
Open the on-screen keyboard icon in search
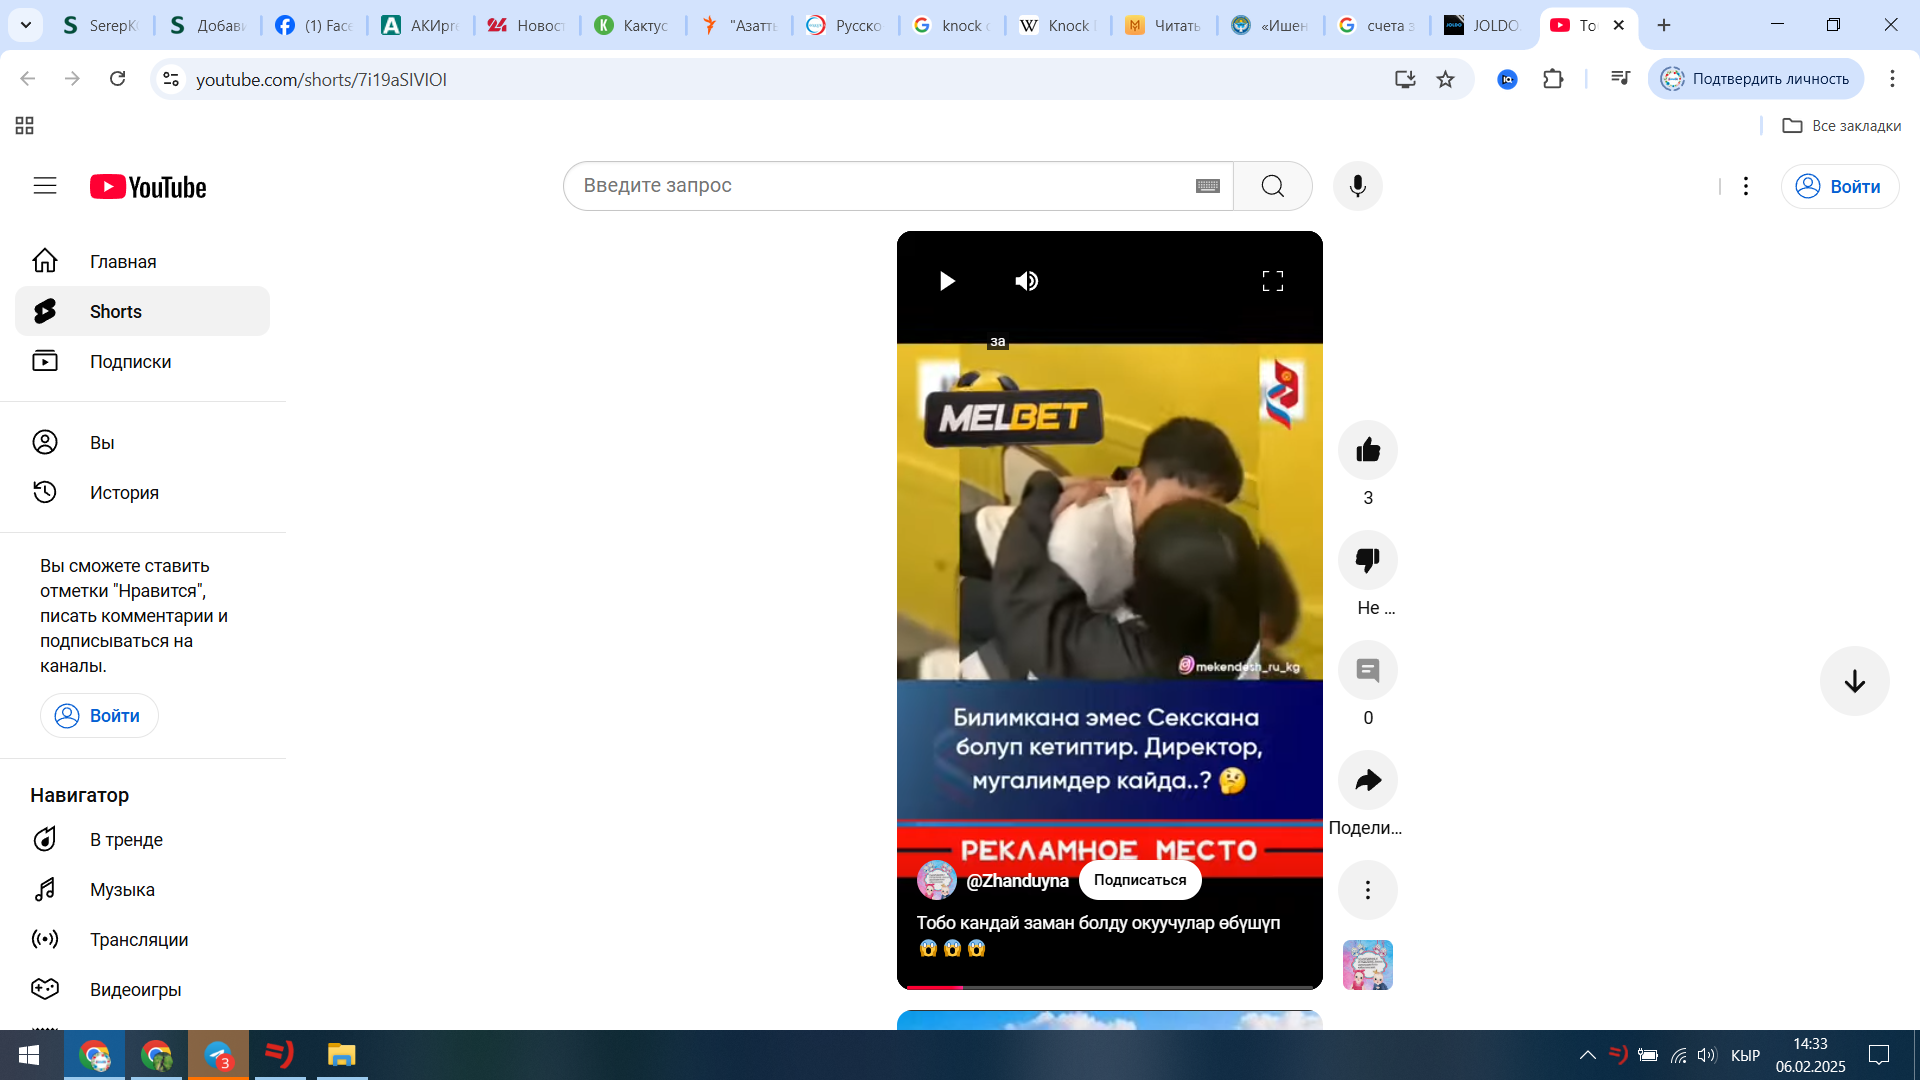coord(1207,186)
